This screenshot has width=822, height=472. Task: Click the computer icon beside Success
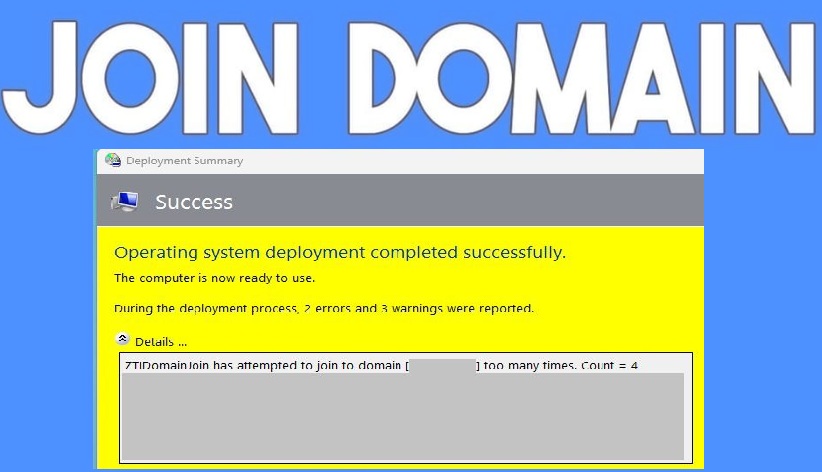[125, 202]
